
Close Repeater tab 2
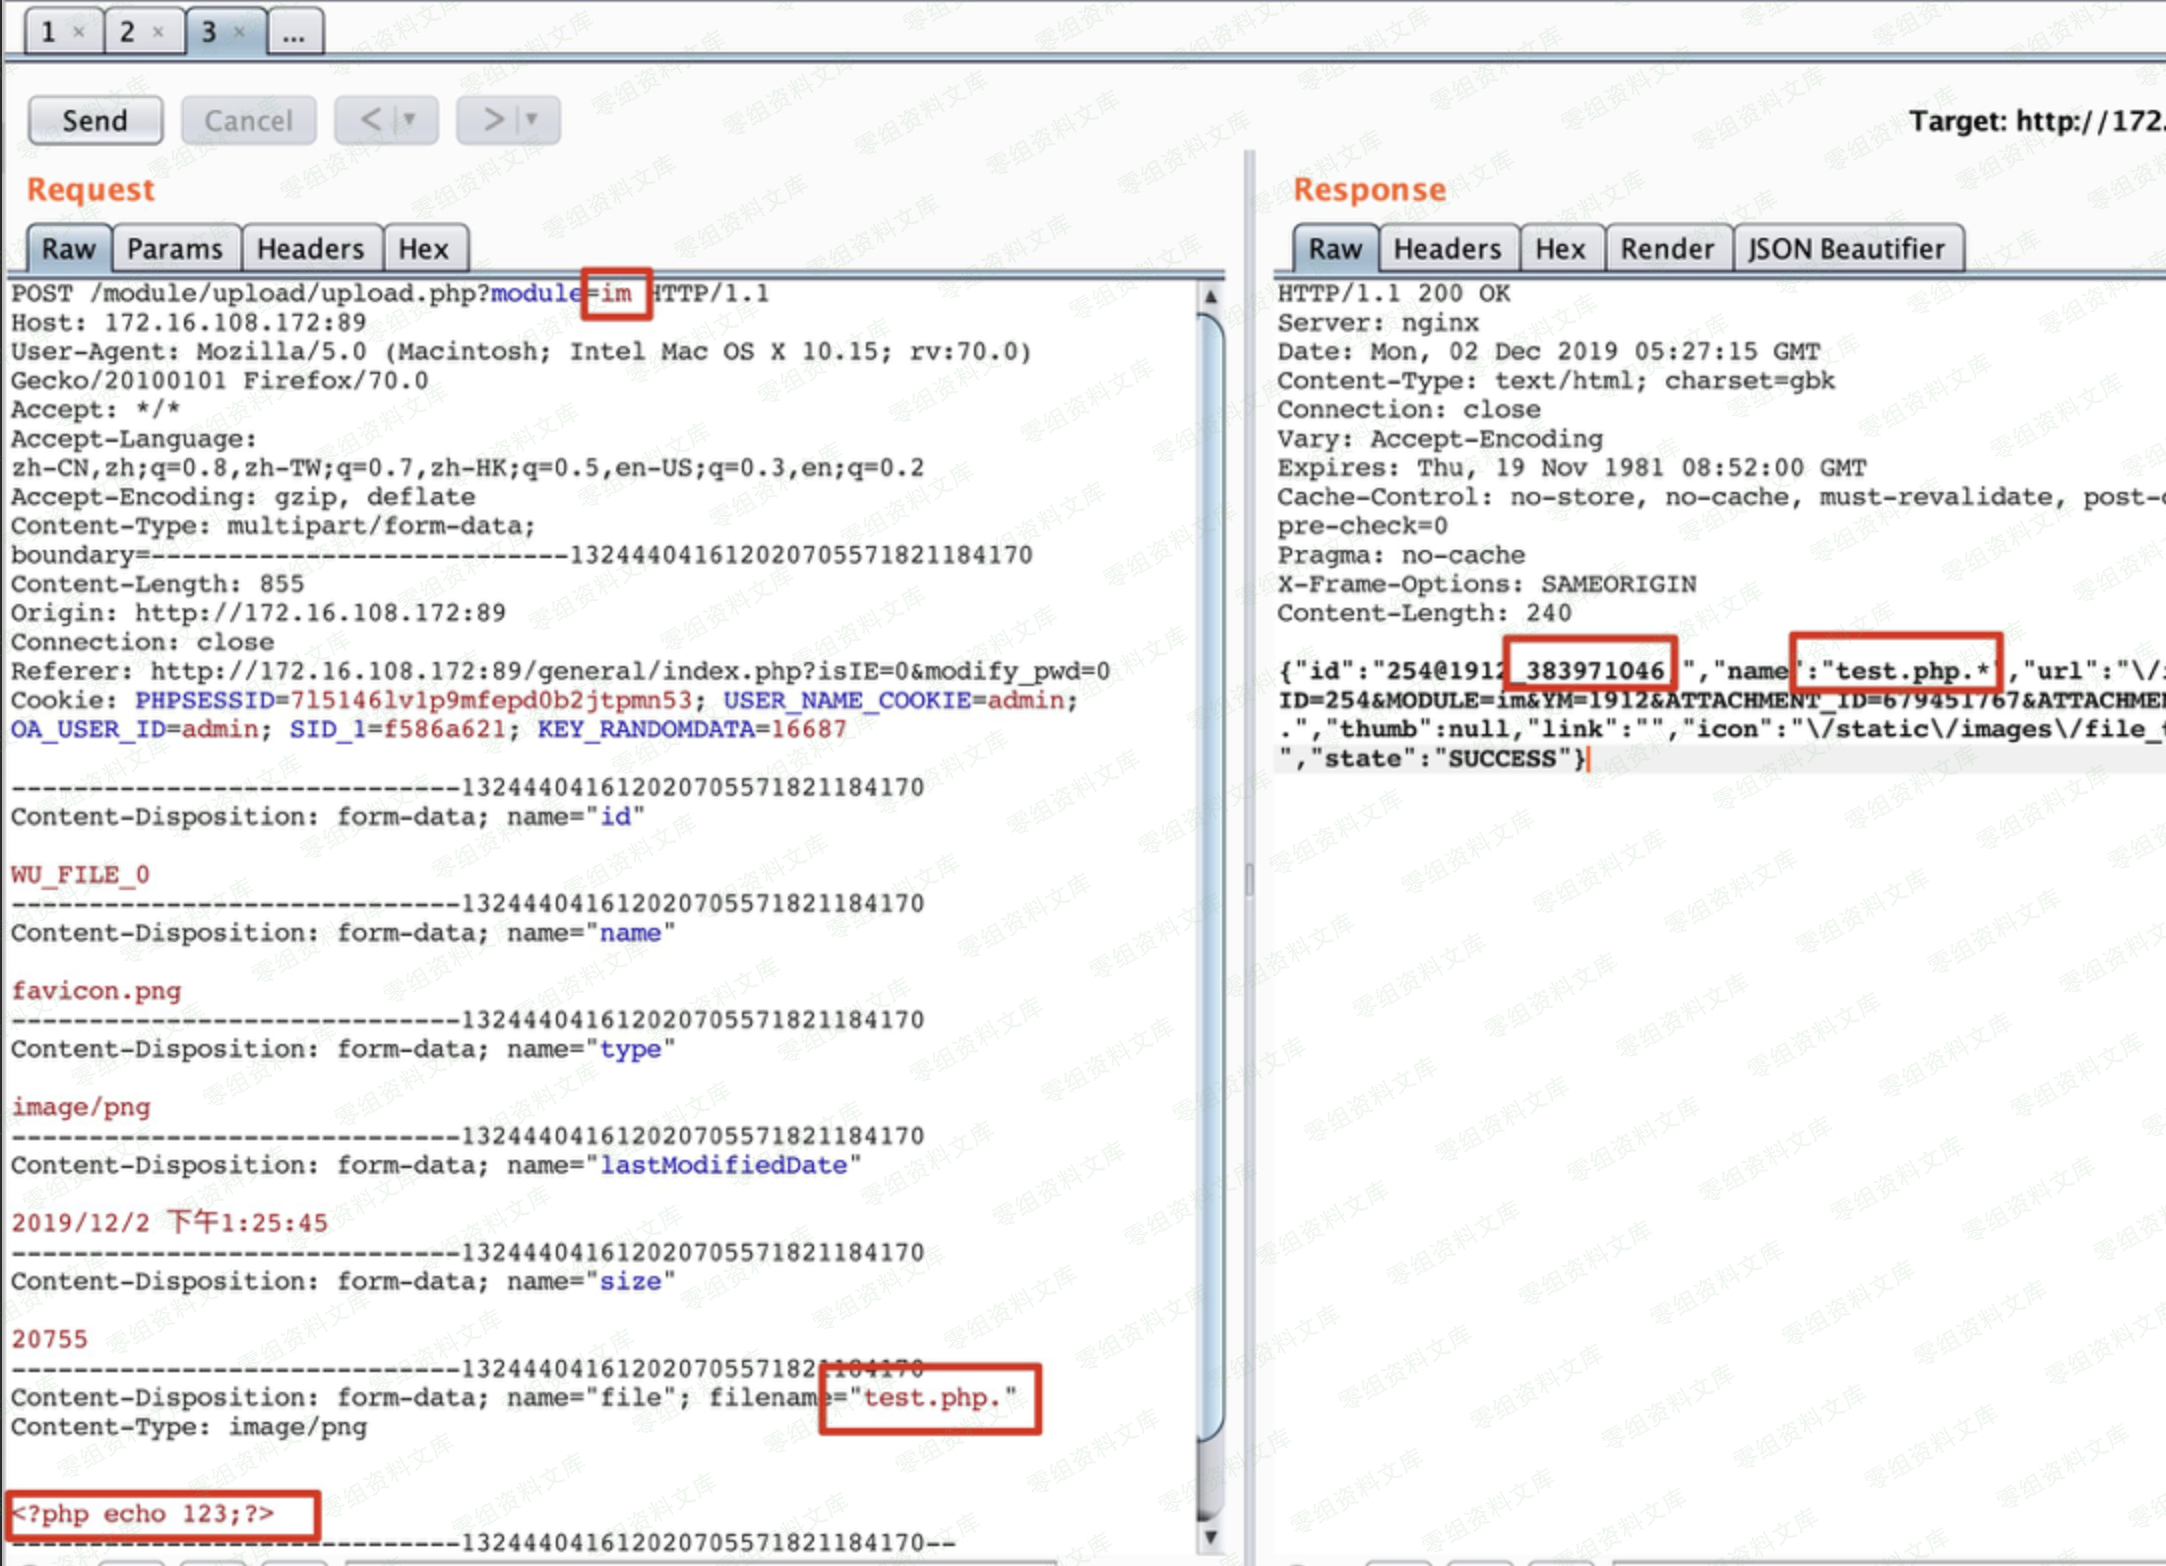(x=158, y=32)
